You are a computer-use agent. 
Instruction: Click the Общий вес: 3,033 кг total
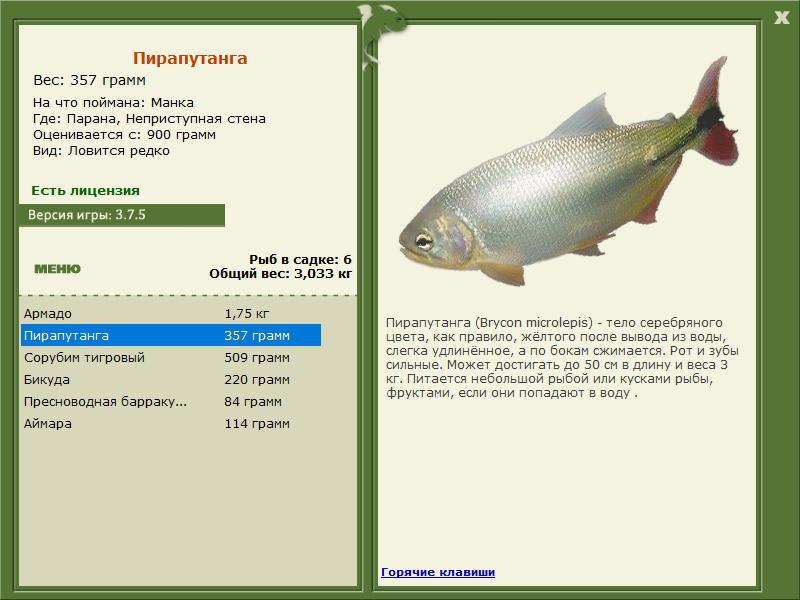click(x=281, y=273)
